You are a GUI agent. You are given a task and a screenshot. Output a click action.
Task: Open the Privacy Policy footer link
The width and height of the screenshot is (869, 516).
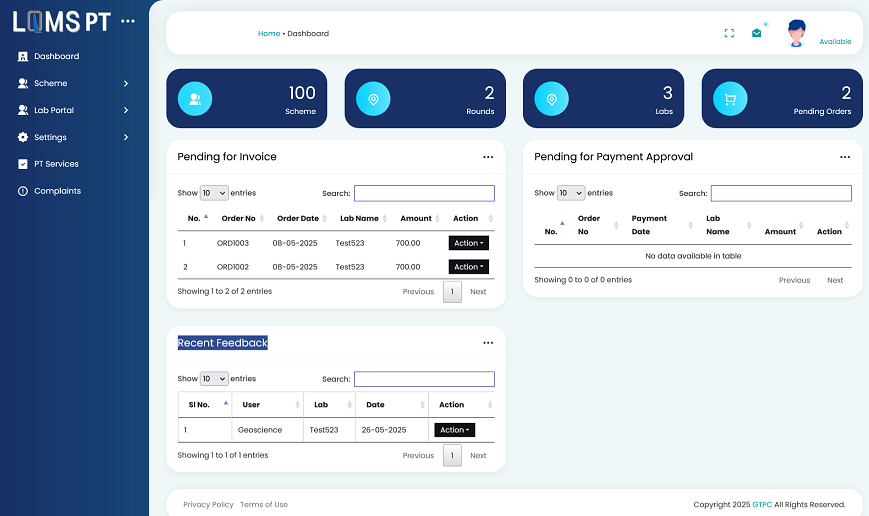pyautogui.click(x=208, y=505)
